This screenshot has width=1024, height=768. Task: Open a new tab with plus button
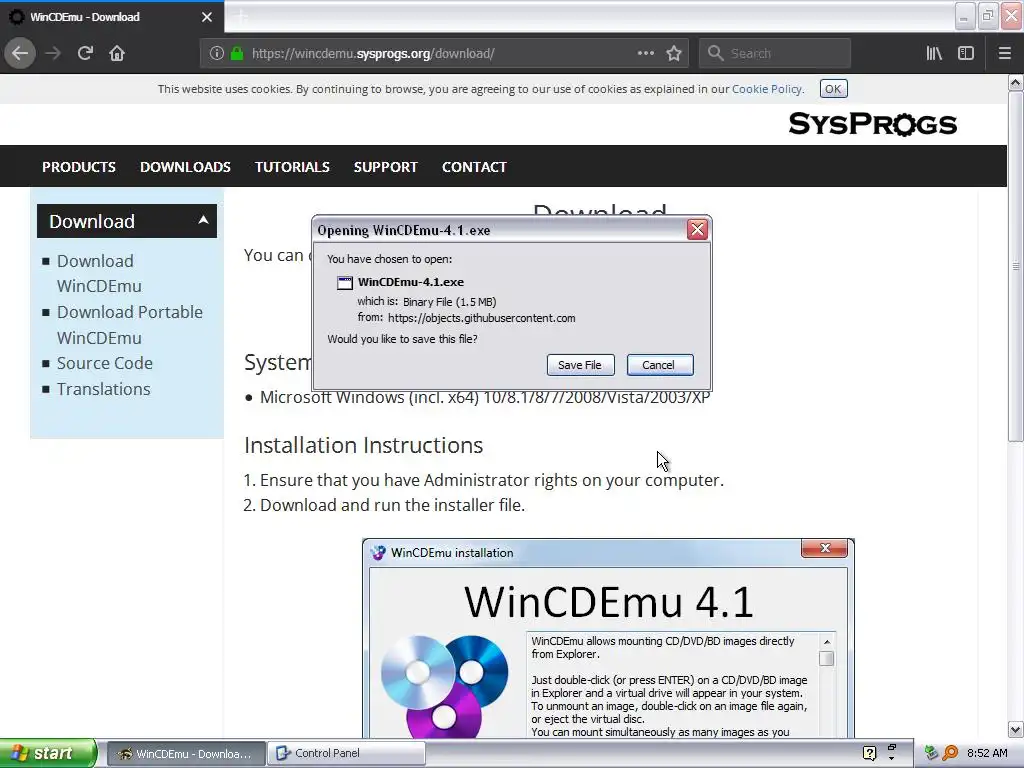point(241,17)
